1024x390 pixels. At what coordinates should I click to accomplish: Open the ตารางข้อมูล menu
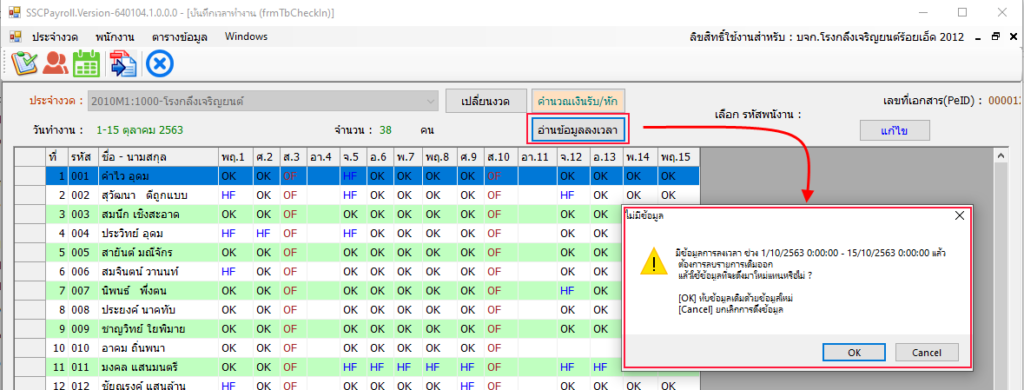pyautogui.click(x=180, y=37)
